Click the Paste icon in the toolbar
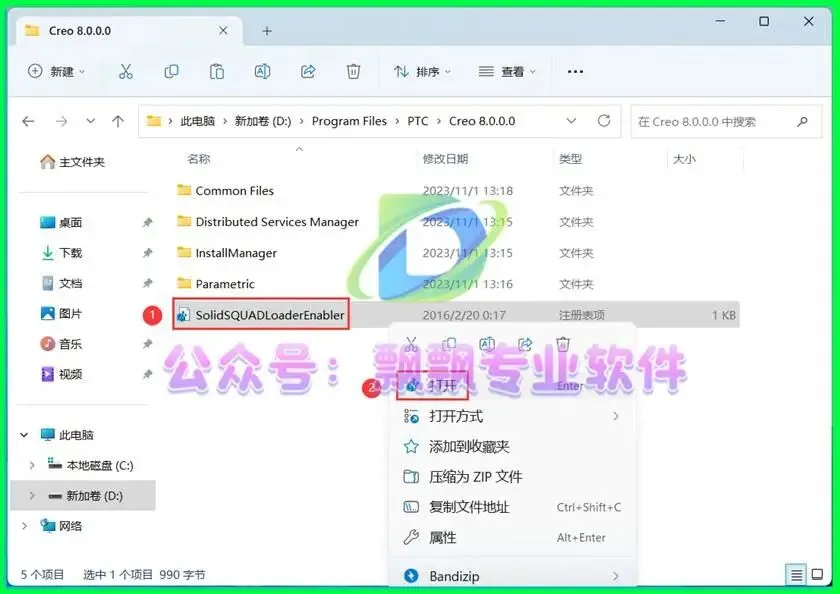 pos(216,71)
